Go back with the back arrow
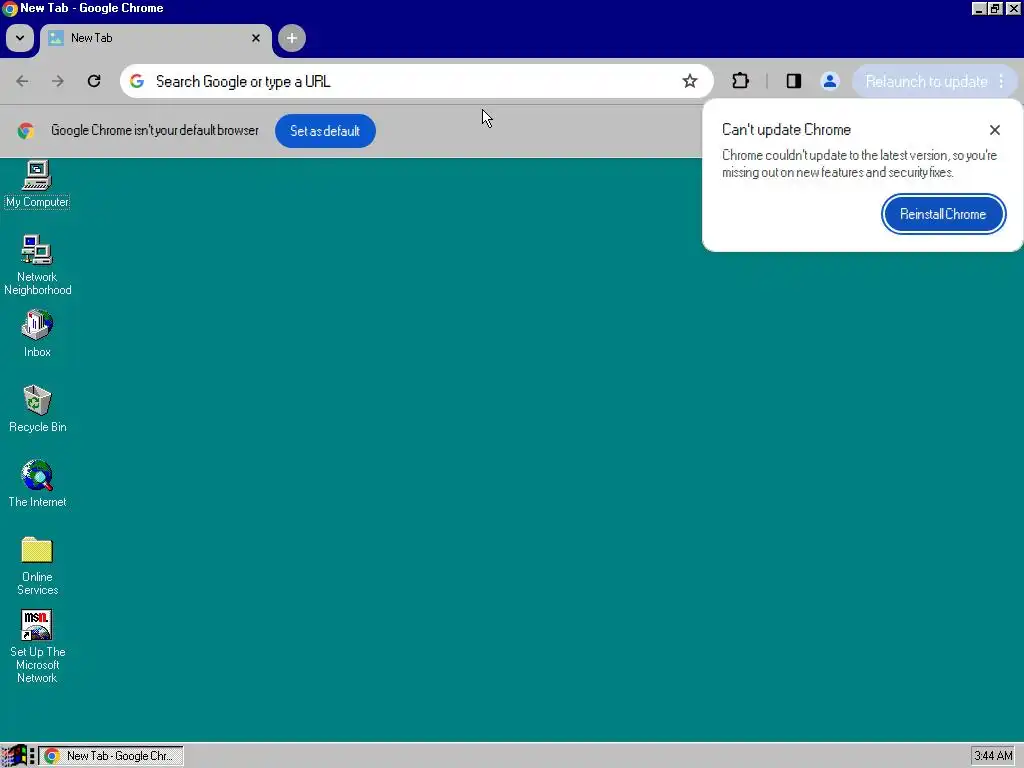Screen dimensions: 1024x768 coord(22,81)
